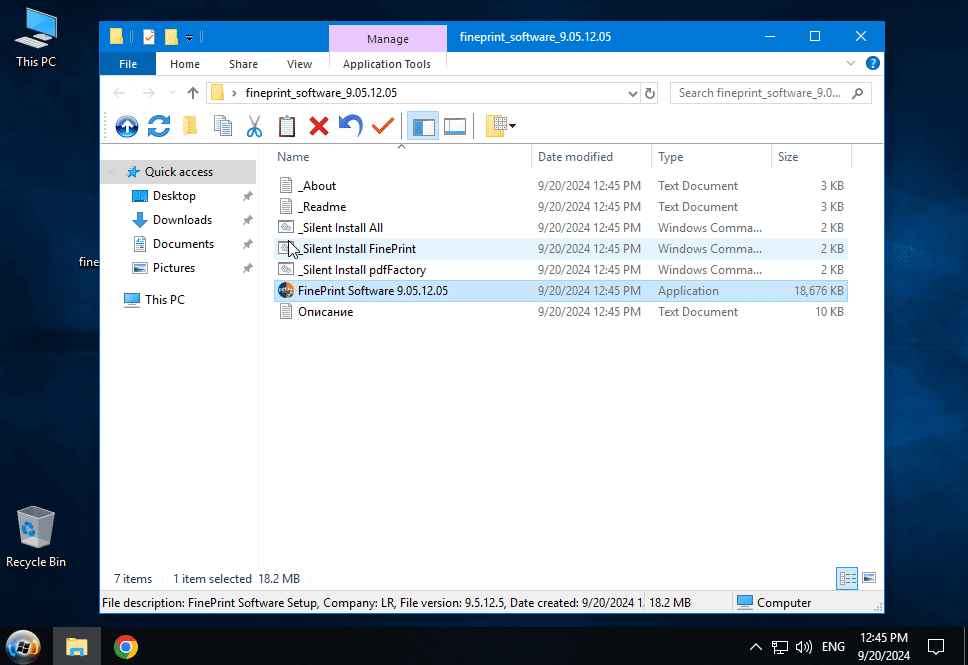Go back using the Back arrow
The width and height of the screenshot is (968, 665).
pyautogui.click(x=119, y=93)
